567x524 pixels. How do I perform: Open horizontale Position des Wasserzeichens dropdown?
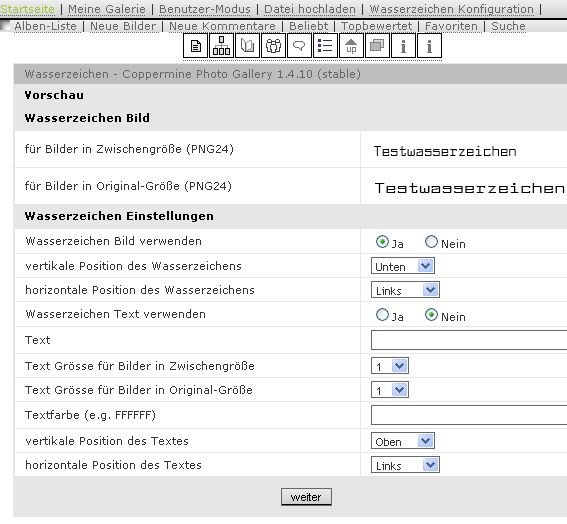pos(405,290)
